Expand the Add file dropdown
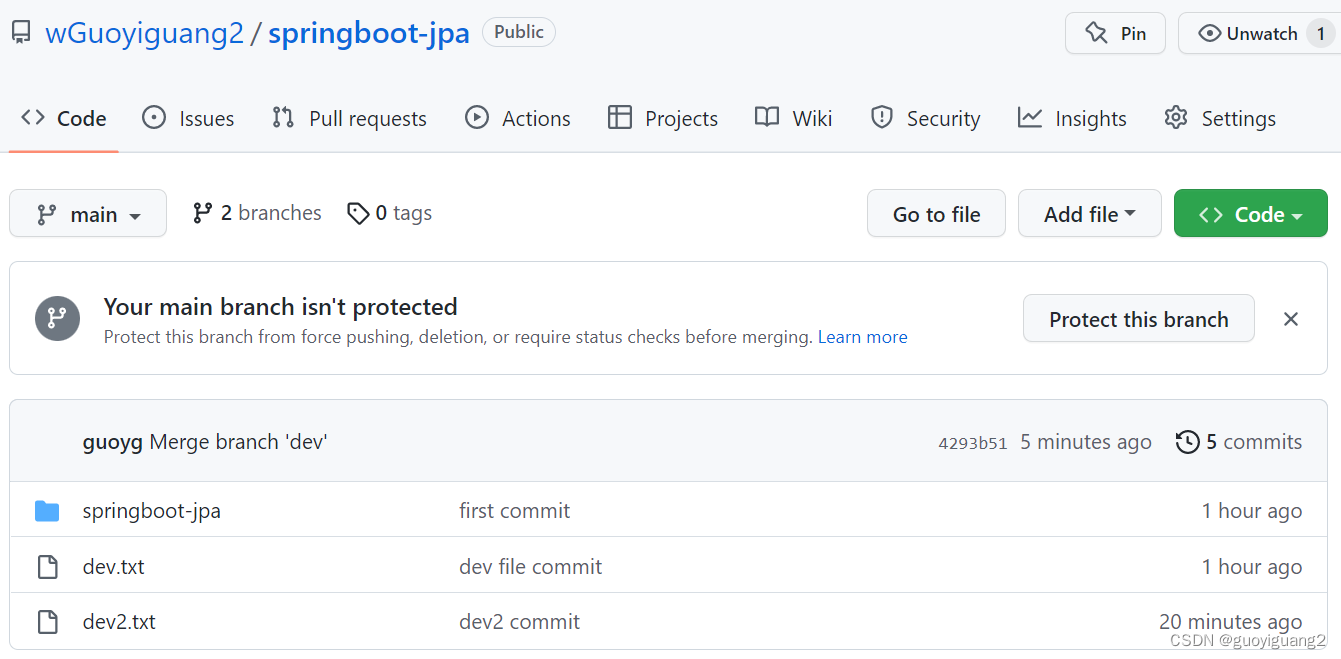This screenshot has width=1341, height=659. [1090, 214]
